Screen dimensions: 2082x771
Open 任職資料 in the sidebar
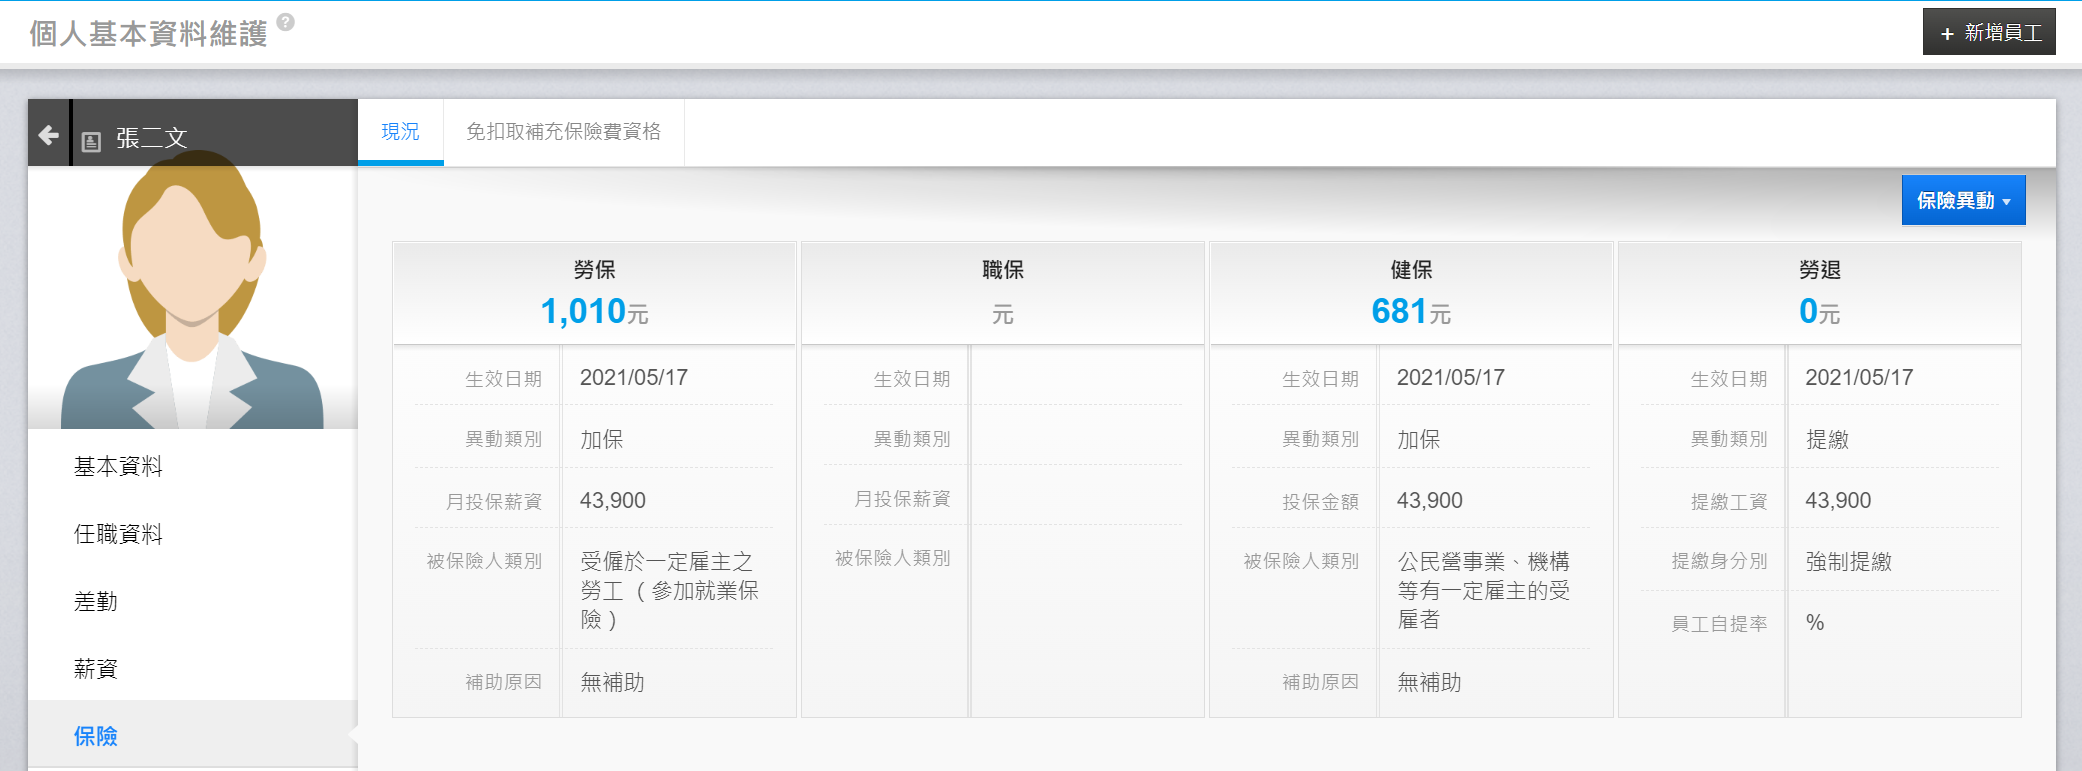point(118,534)
